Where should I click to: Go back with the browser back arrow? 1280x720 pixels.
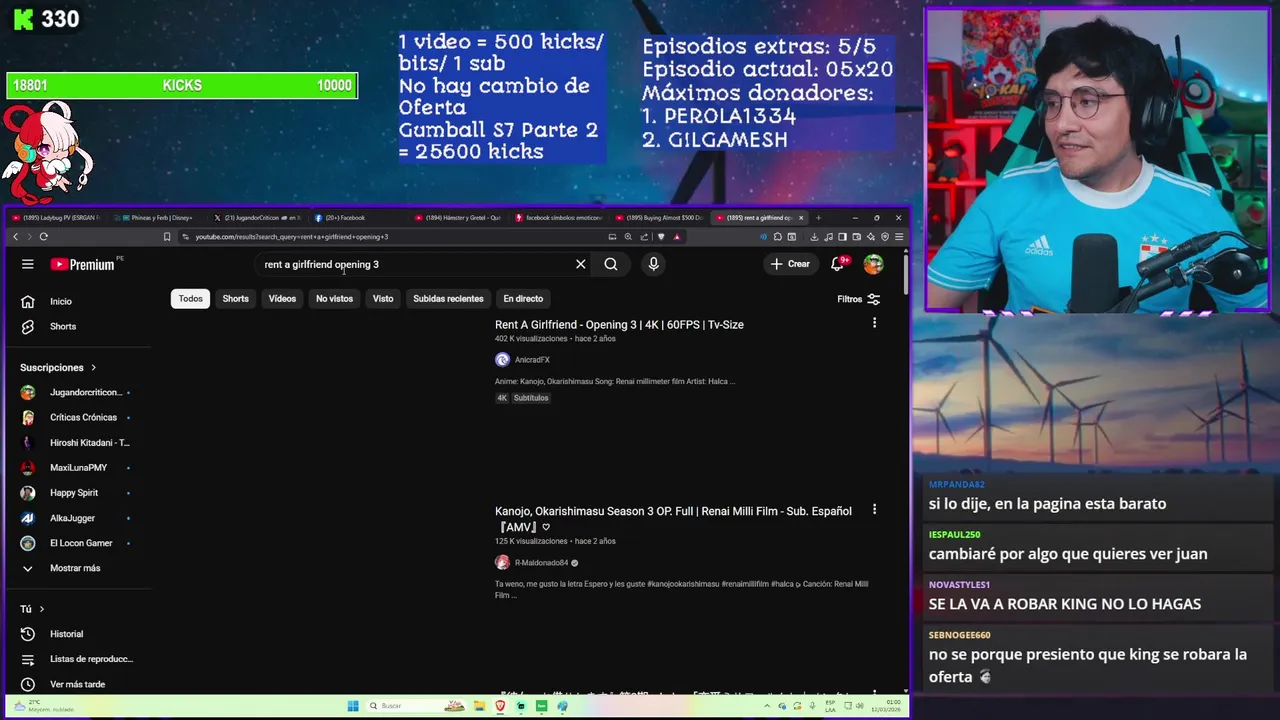(15, 237)
